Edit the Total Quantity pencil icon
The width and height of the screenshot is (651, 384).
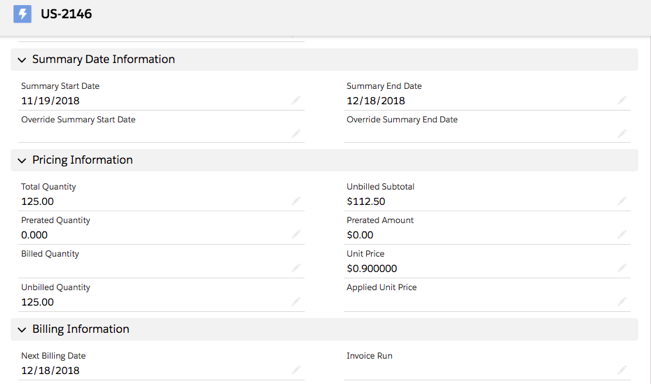(296, 201)
